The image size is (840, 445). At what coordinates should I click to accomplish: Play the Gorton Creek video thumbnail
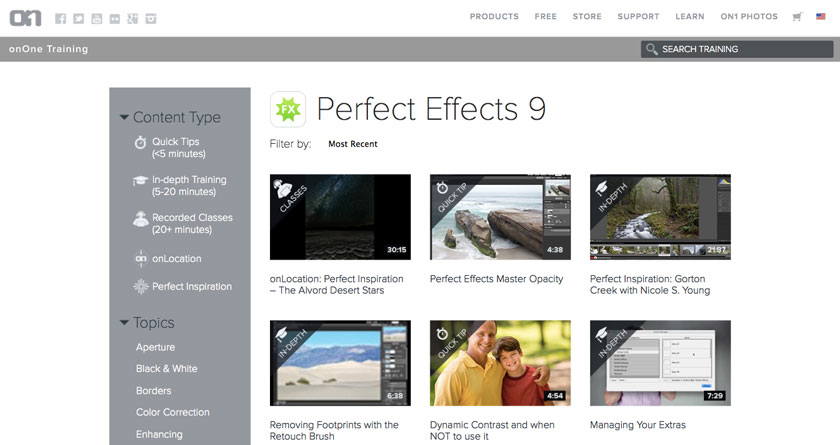coord(660,217)
